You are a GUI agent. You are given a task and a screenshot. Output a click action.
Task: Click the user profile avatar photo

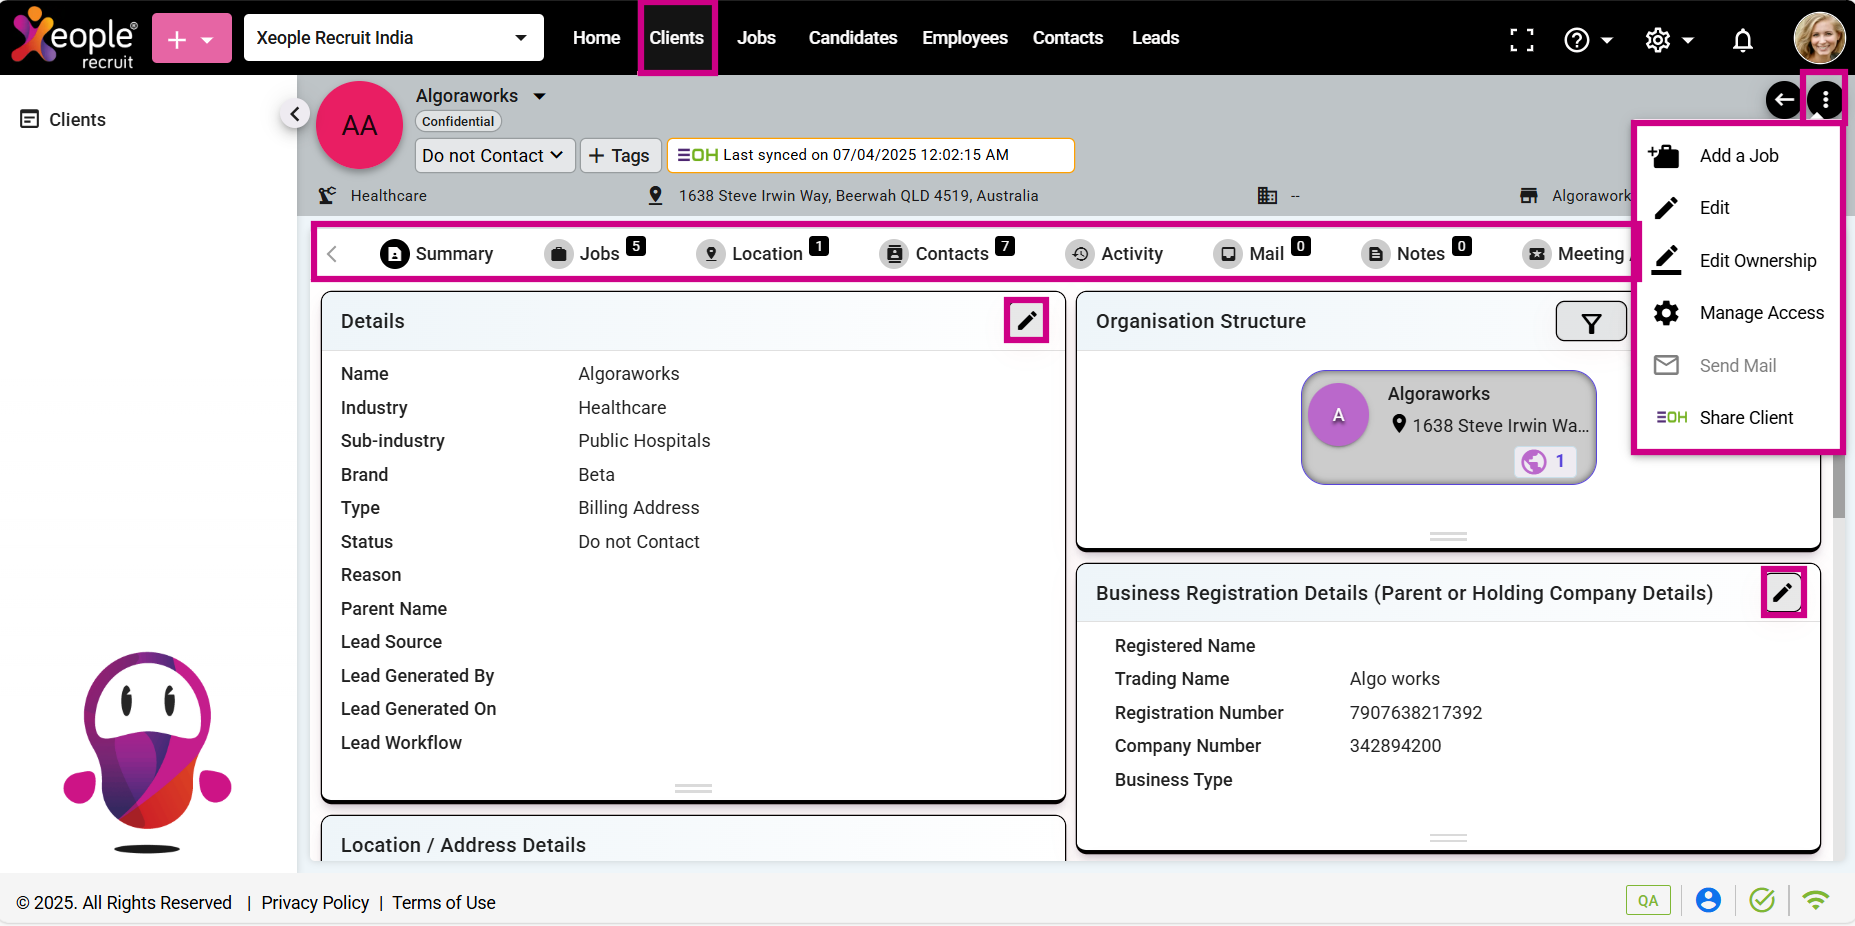pos(1818,38)
